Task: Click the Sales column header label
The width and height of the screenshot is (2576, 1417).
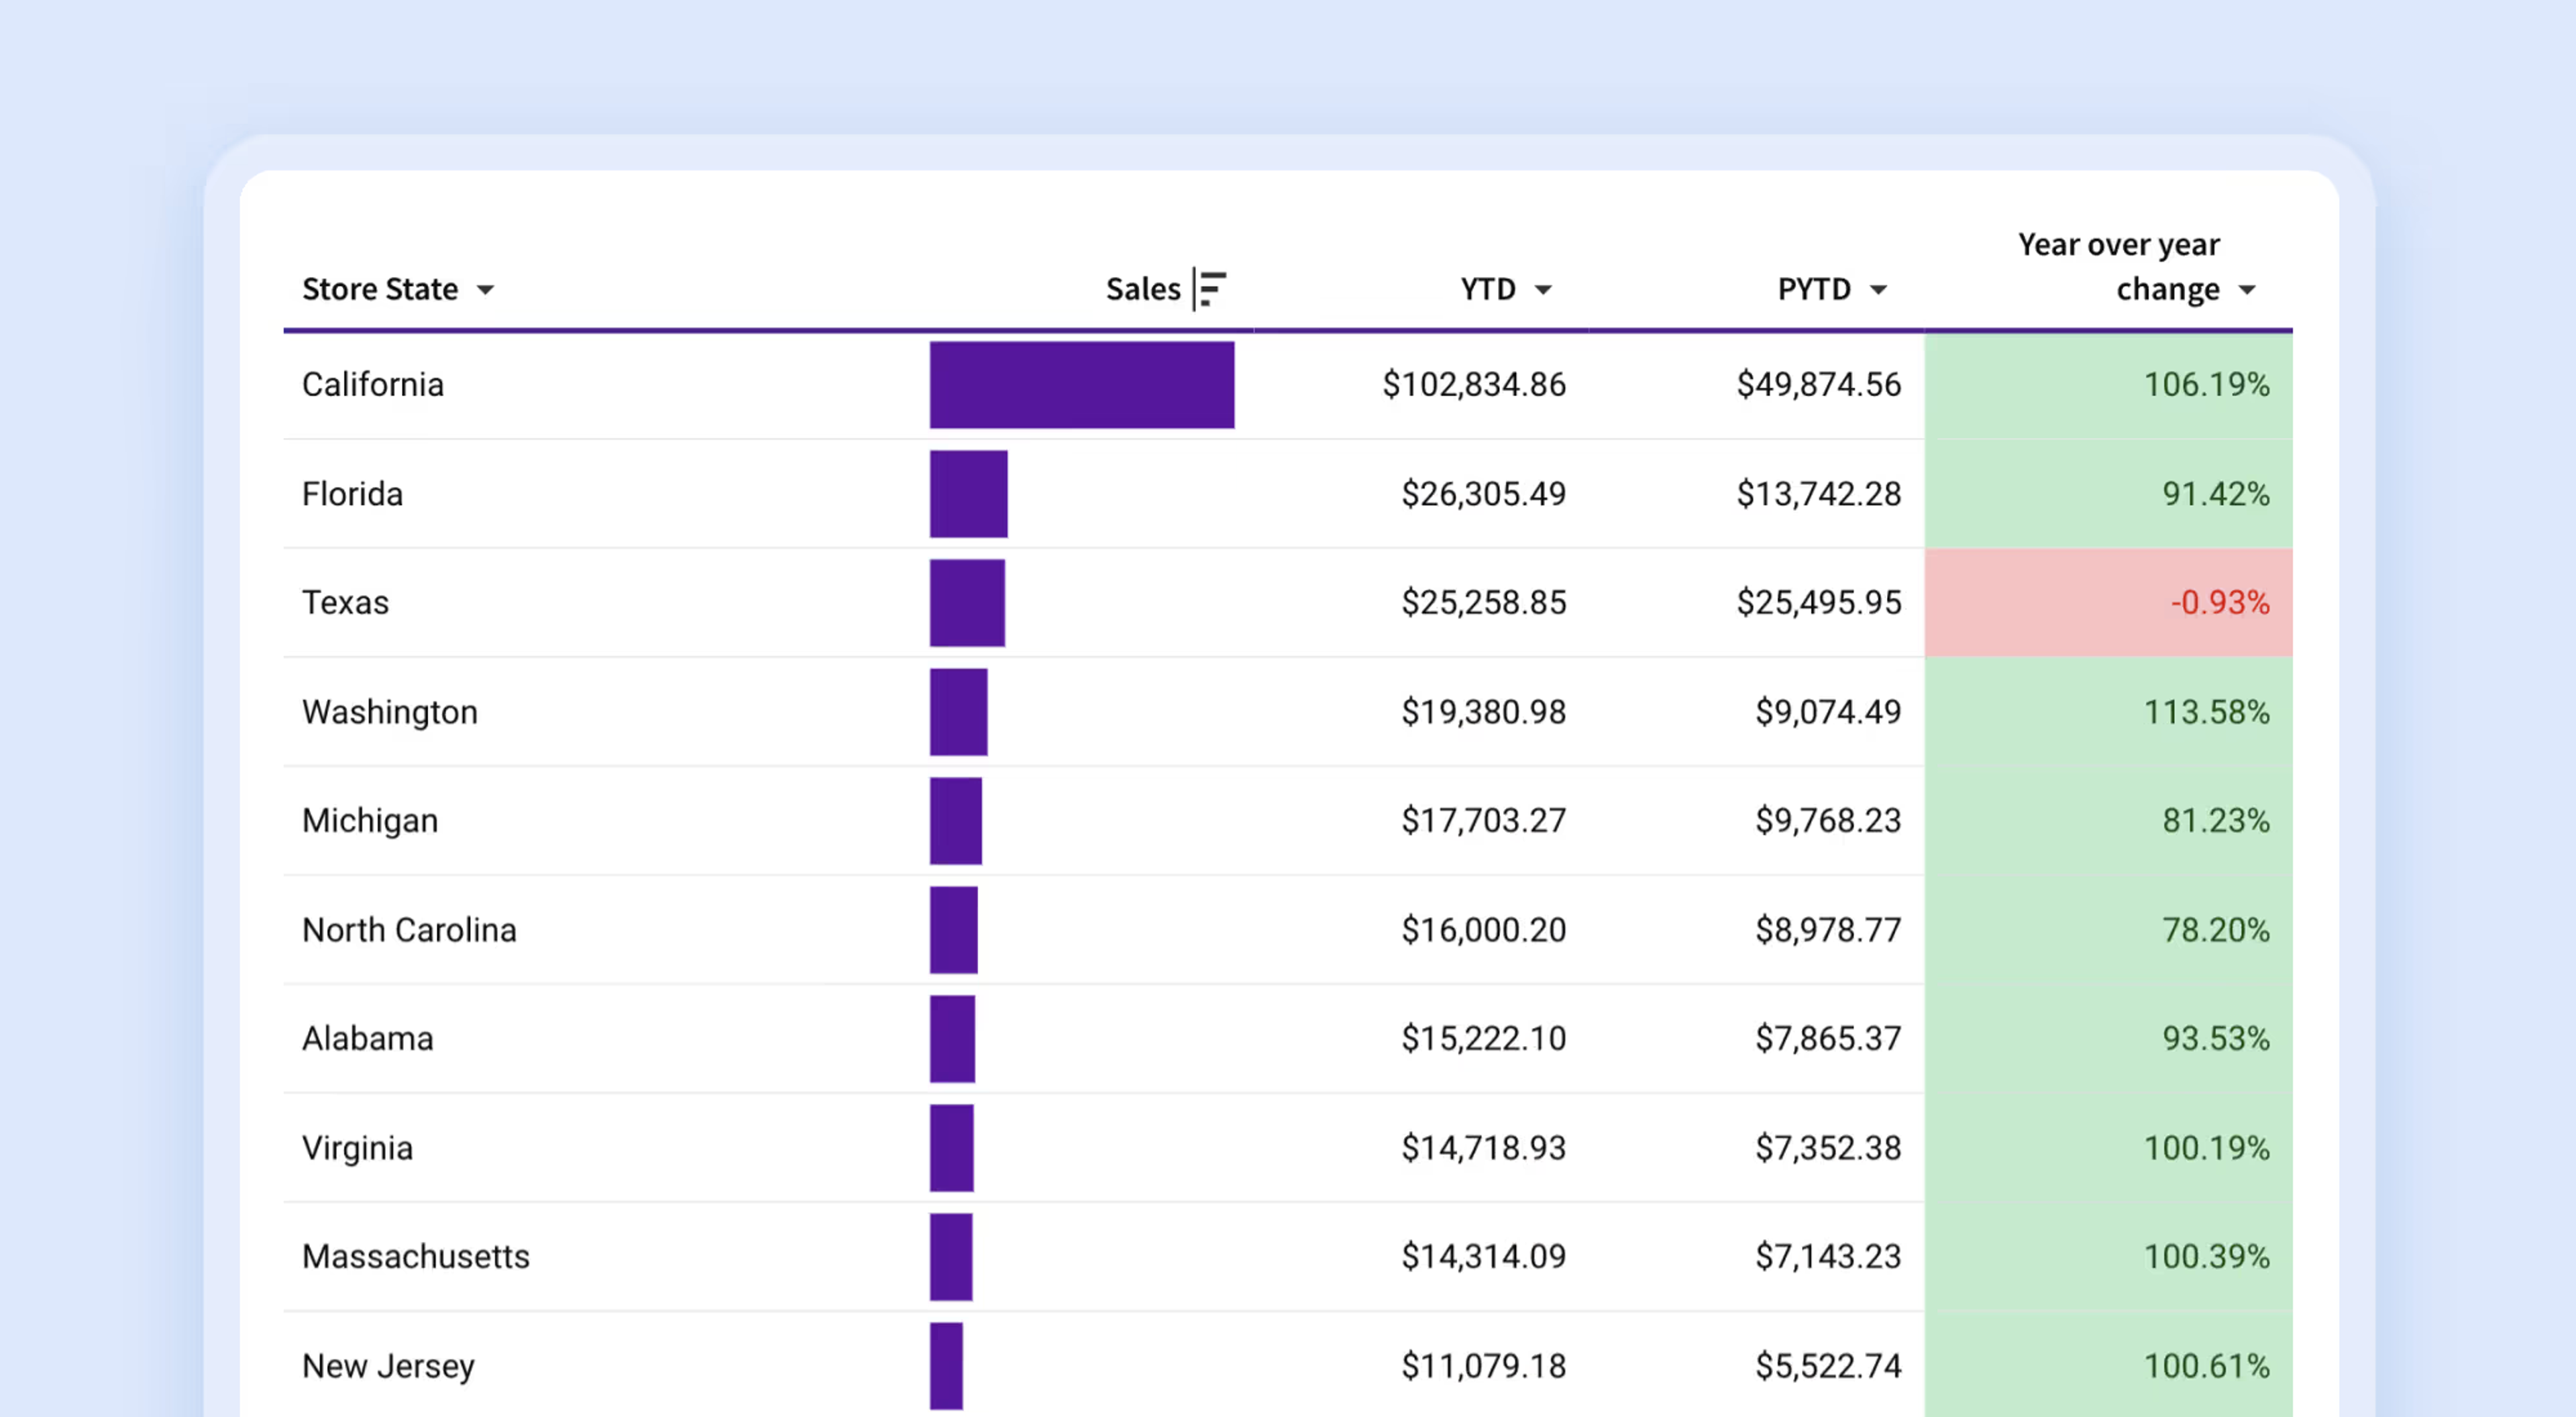Action: 1143,289
